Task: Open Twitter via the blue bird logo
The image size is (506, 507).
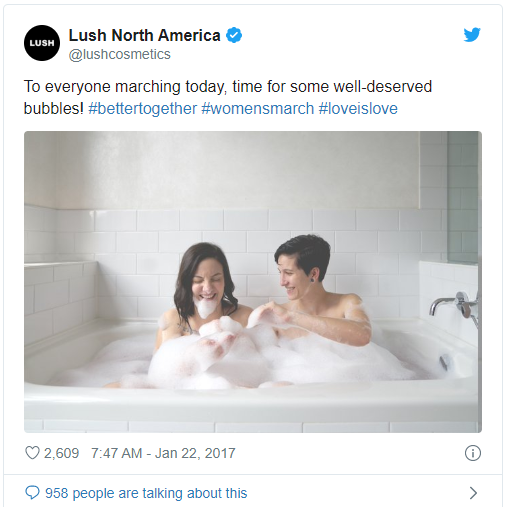Action: pyautogui.click(x=472, y=35)
